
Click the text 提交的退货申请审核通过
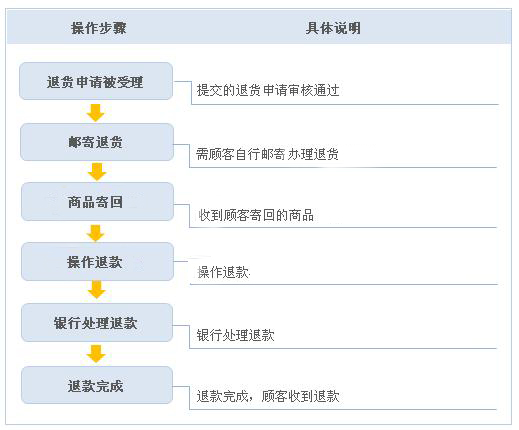pyautogui.click(x=268, y=90)
